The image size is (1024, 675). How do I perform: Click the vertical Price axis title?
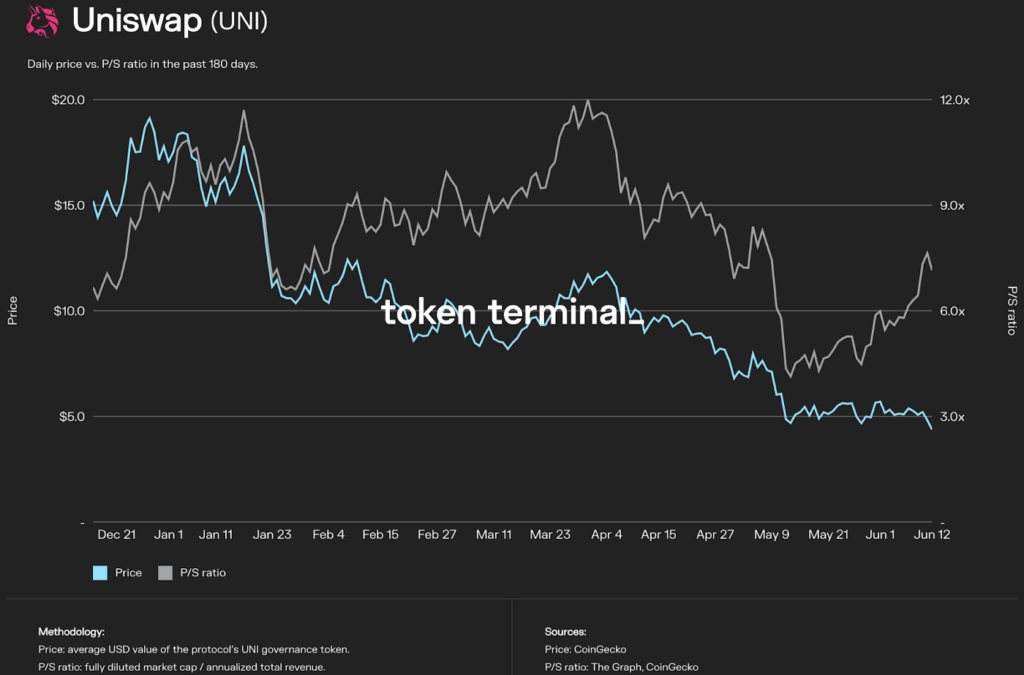13,311
